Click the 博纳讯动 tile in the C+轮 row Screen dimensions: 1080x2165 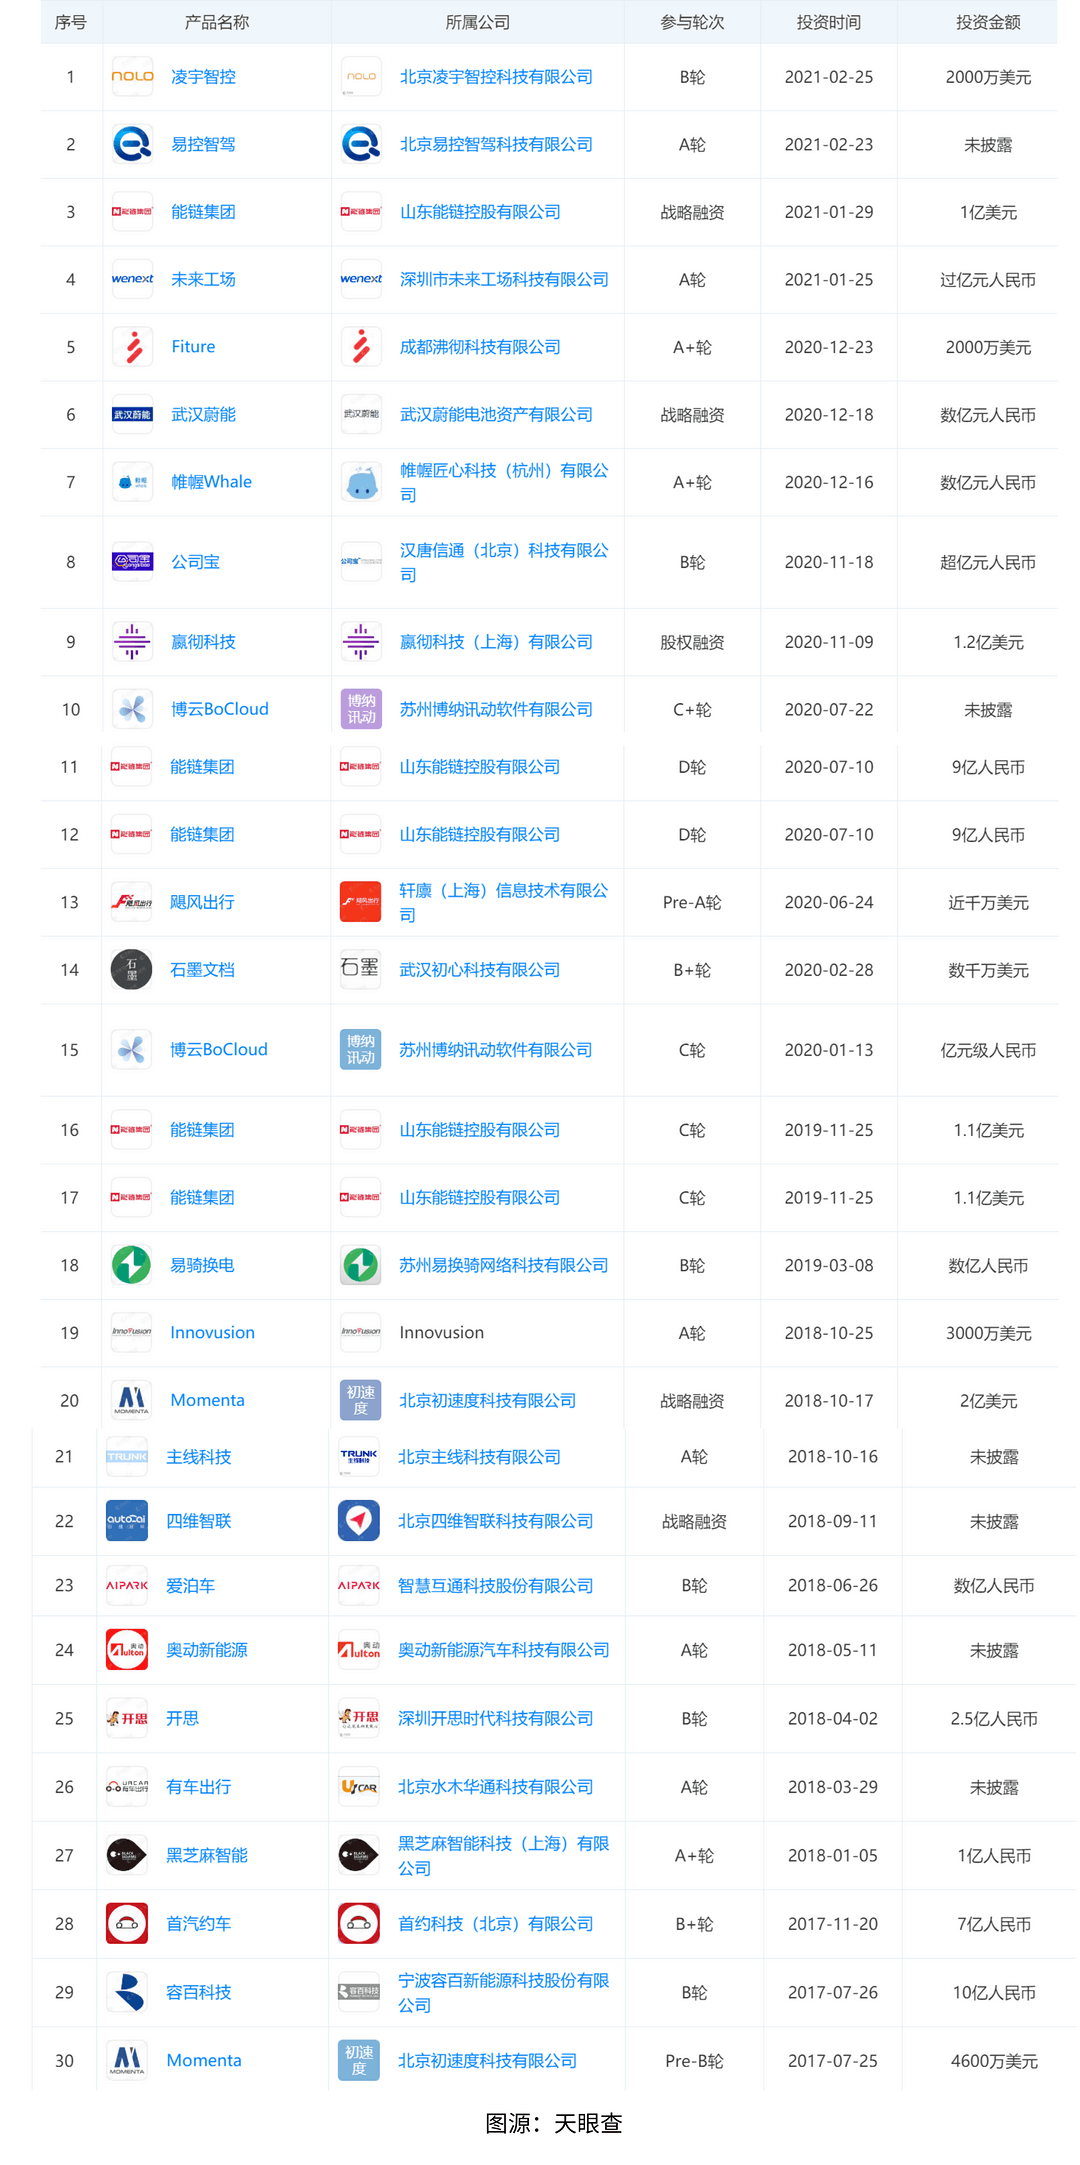click(x=361, y=709)
